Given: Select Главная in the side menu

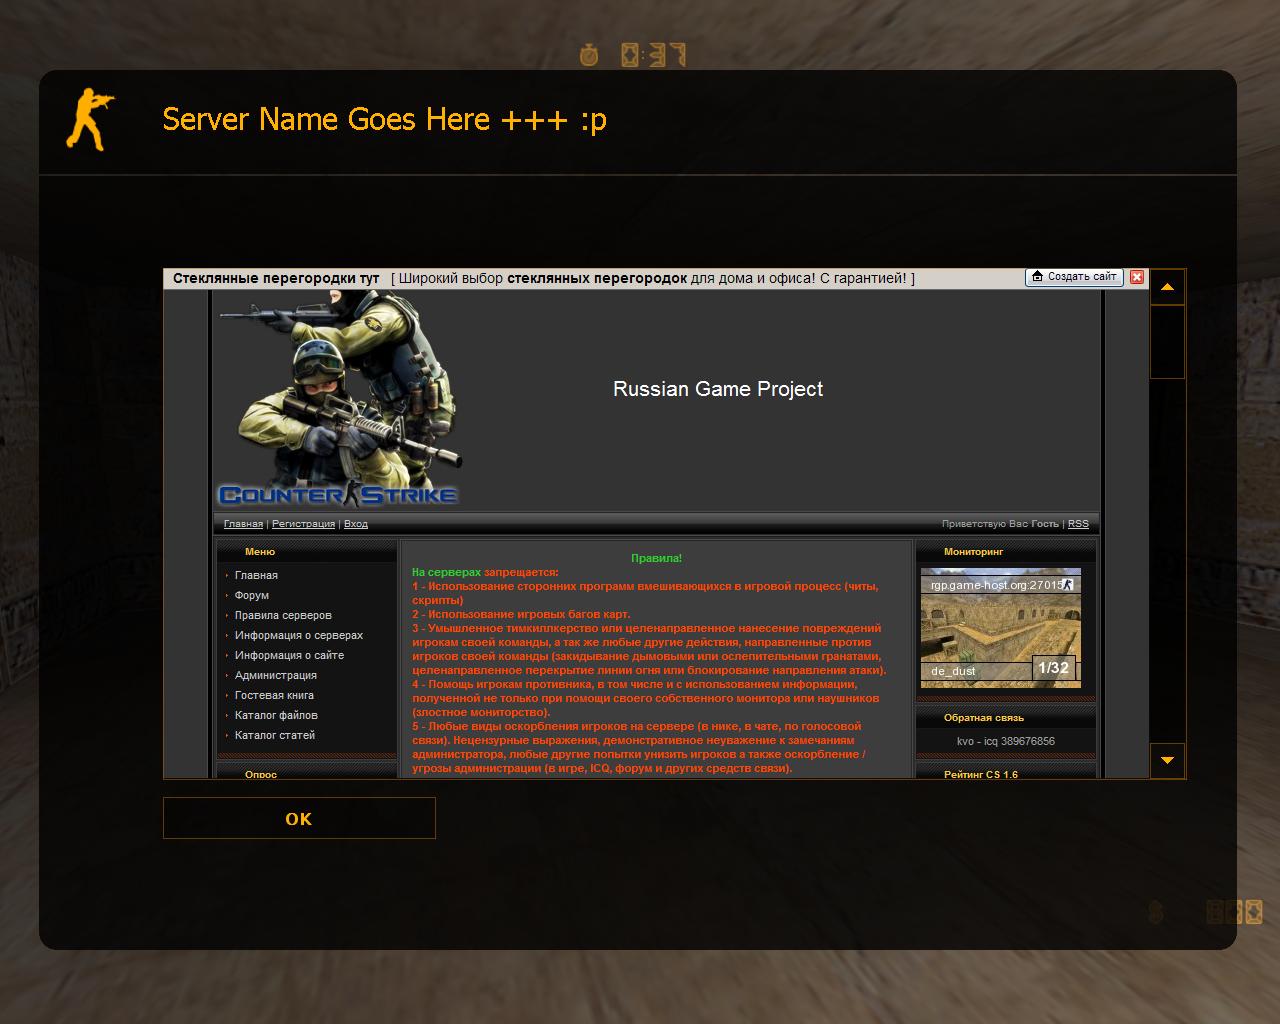Looking at the screenshot, I should (x=256, y=575).
